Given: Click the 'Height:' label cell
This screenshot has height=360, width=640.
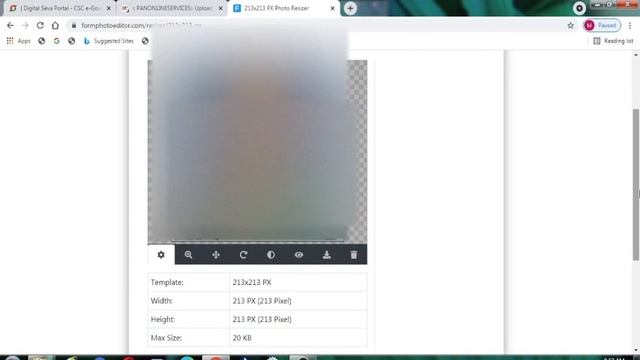Looking at the screenshot, I should (x=189, y=319).
